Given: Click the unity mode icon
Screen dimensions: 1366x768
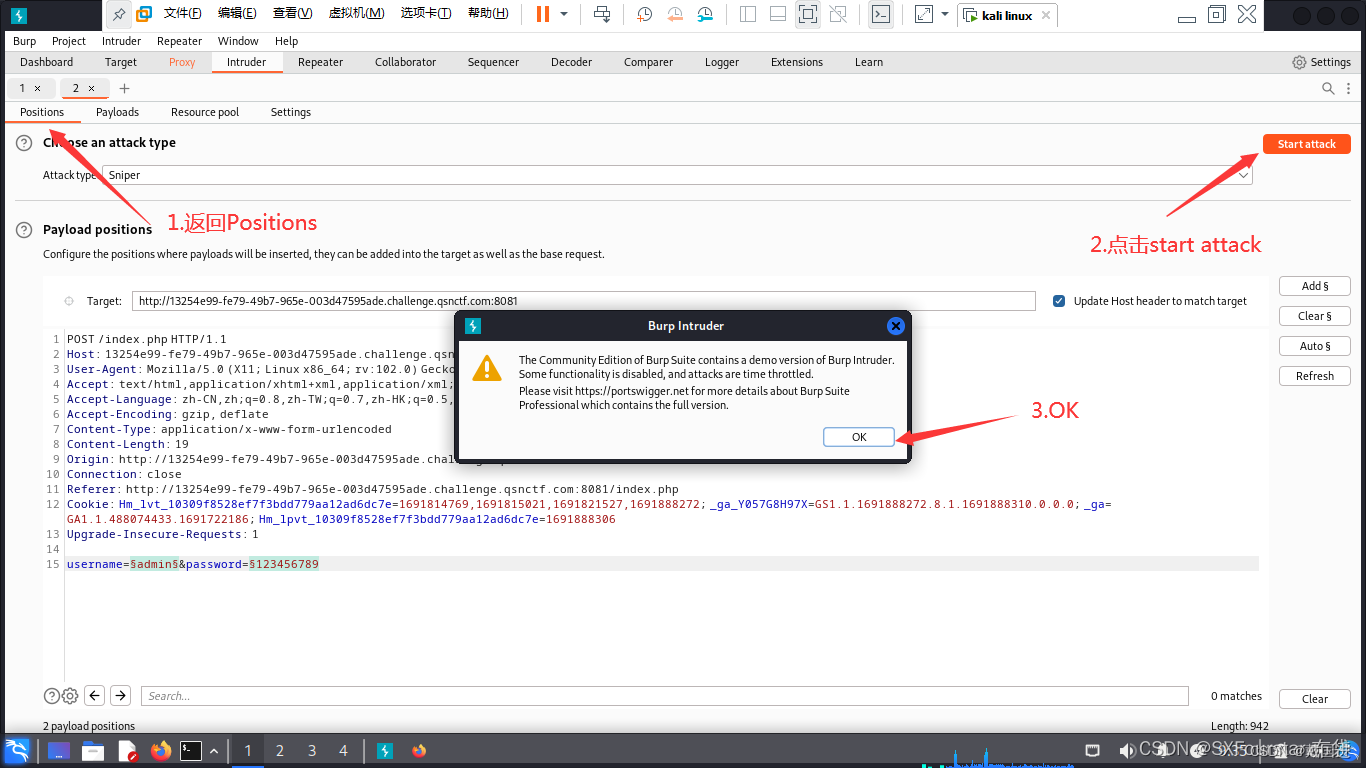Looking at the screenshot, I should [838, 14].
